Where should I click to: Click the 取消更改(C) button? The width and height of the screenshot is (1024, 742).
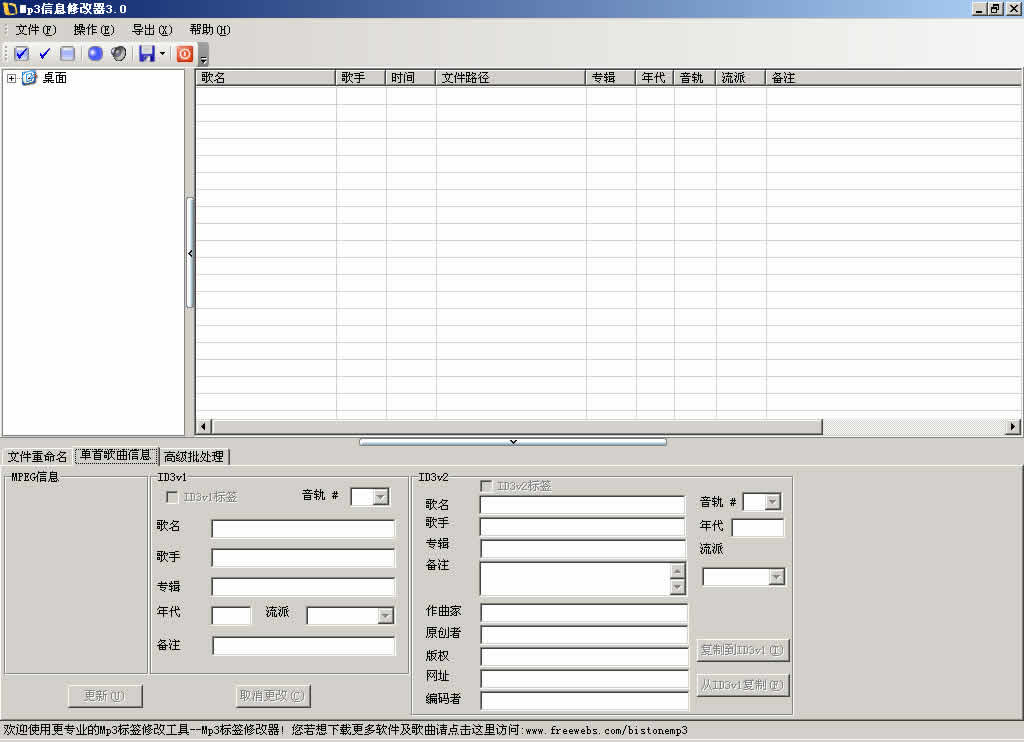(x=272, y=696)
